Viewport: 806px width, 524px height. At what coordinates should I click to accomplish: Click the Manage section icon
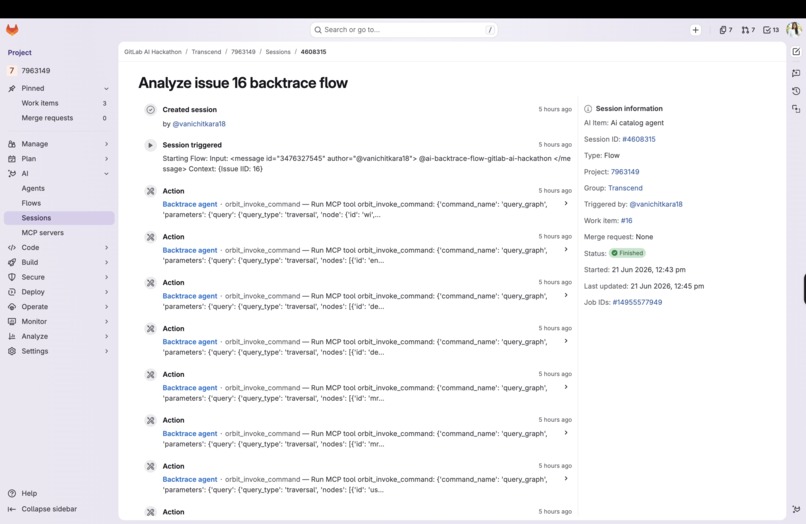pos(12,144)
